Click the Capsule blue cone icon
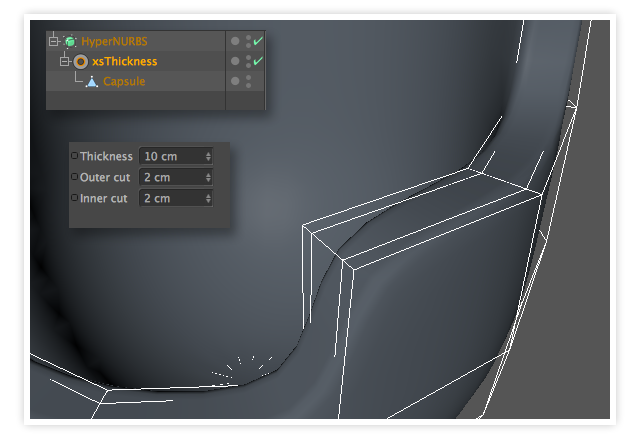640x447 pixels. pos(92,82)
